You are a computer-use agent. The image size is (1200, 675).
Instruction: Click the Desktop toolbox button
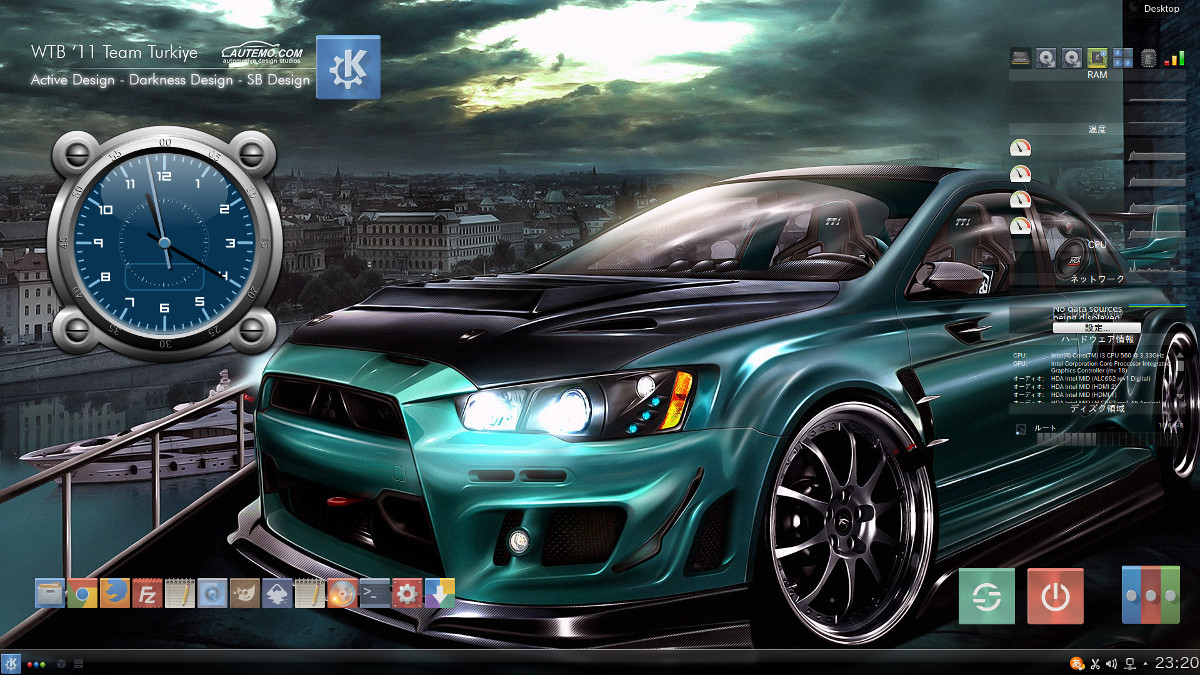(x=1161, y=8)
